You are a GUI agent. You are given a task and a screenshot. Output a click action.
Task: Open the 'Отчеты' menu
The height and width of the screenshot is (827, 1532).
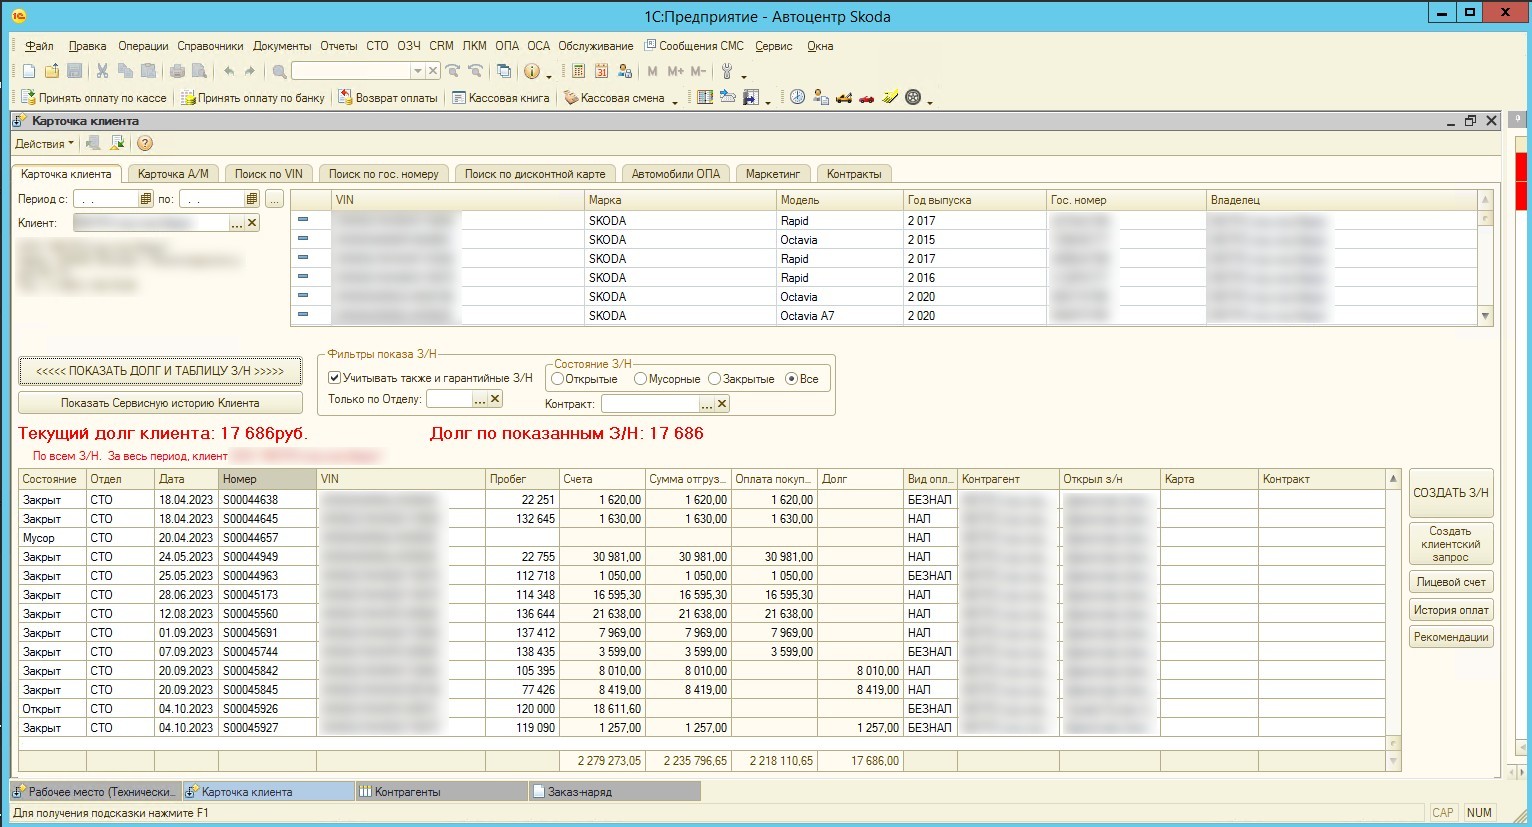click(338, 46)
